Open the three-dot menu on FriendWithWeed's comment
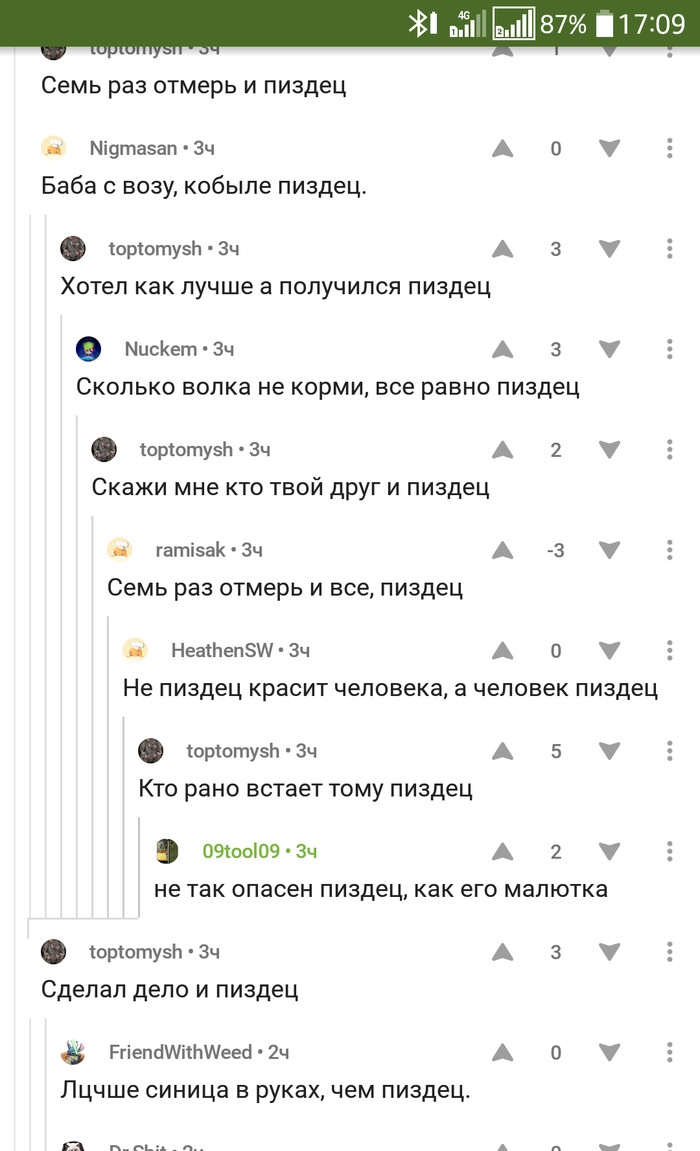Screen dimensions: 700x1151 click(x=668, y=1052)
